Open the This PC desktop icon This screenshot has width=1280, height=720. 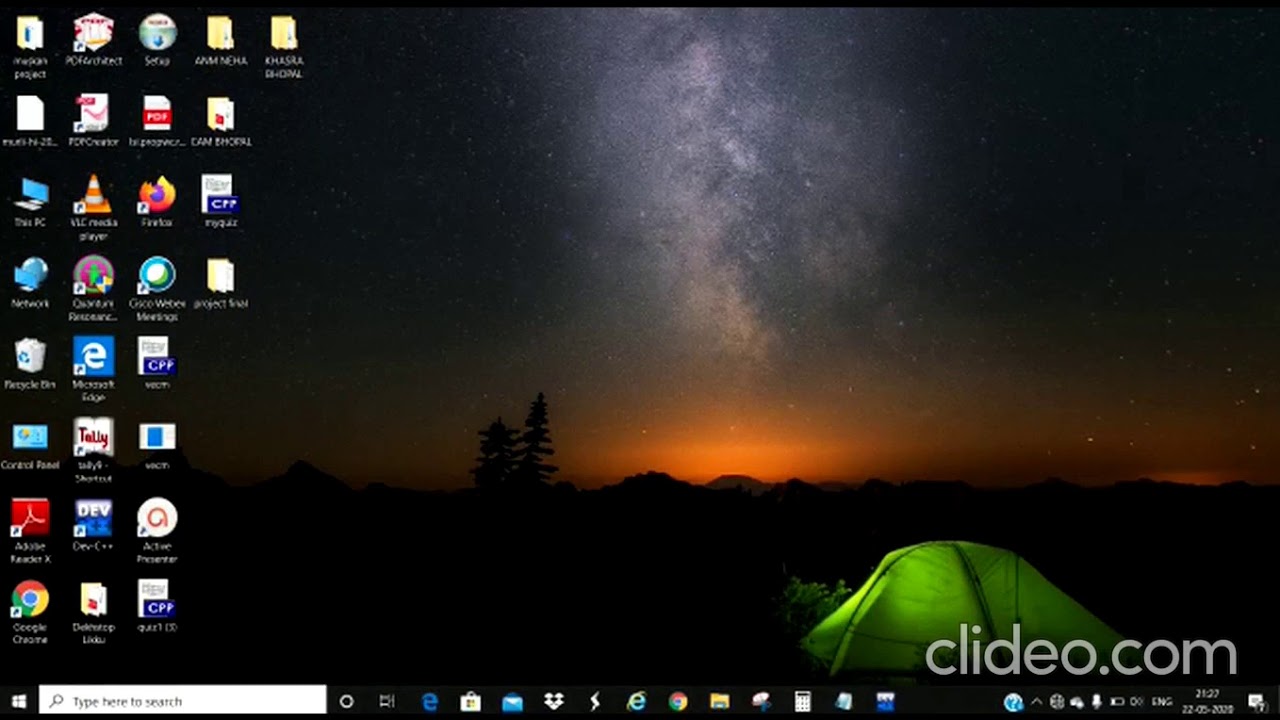(30, 201)
